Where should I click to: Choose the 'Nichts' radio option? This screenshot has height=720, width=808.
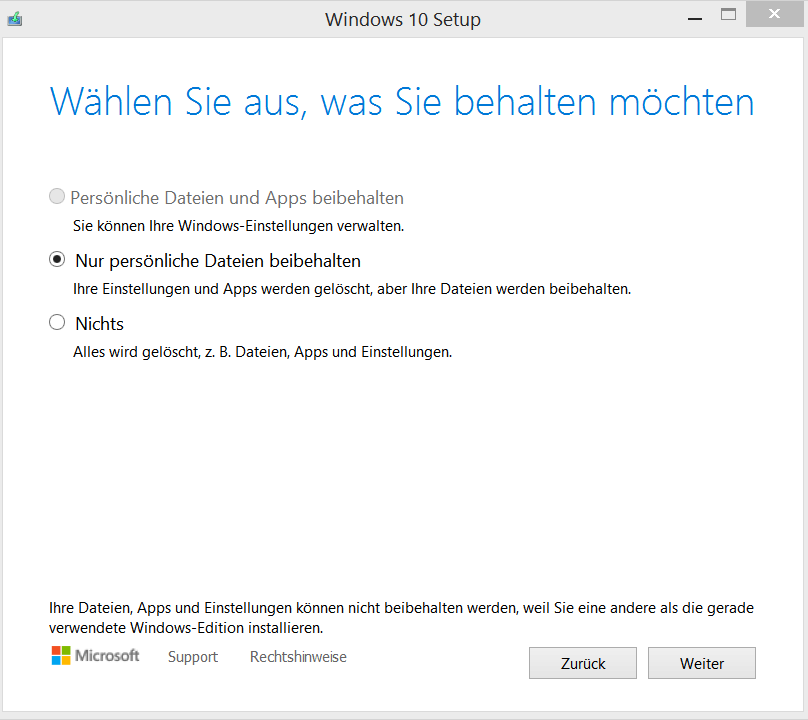click(57, 322)
